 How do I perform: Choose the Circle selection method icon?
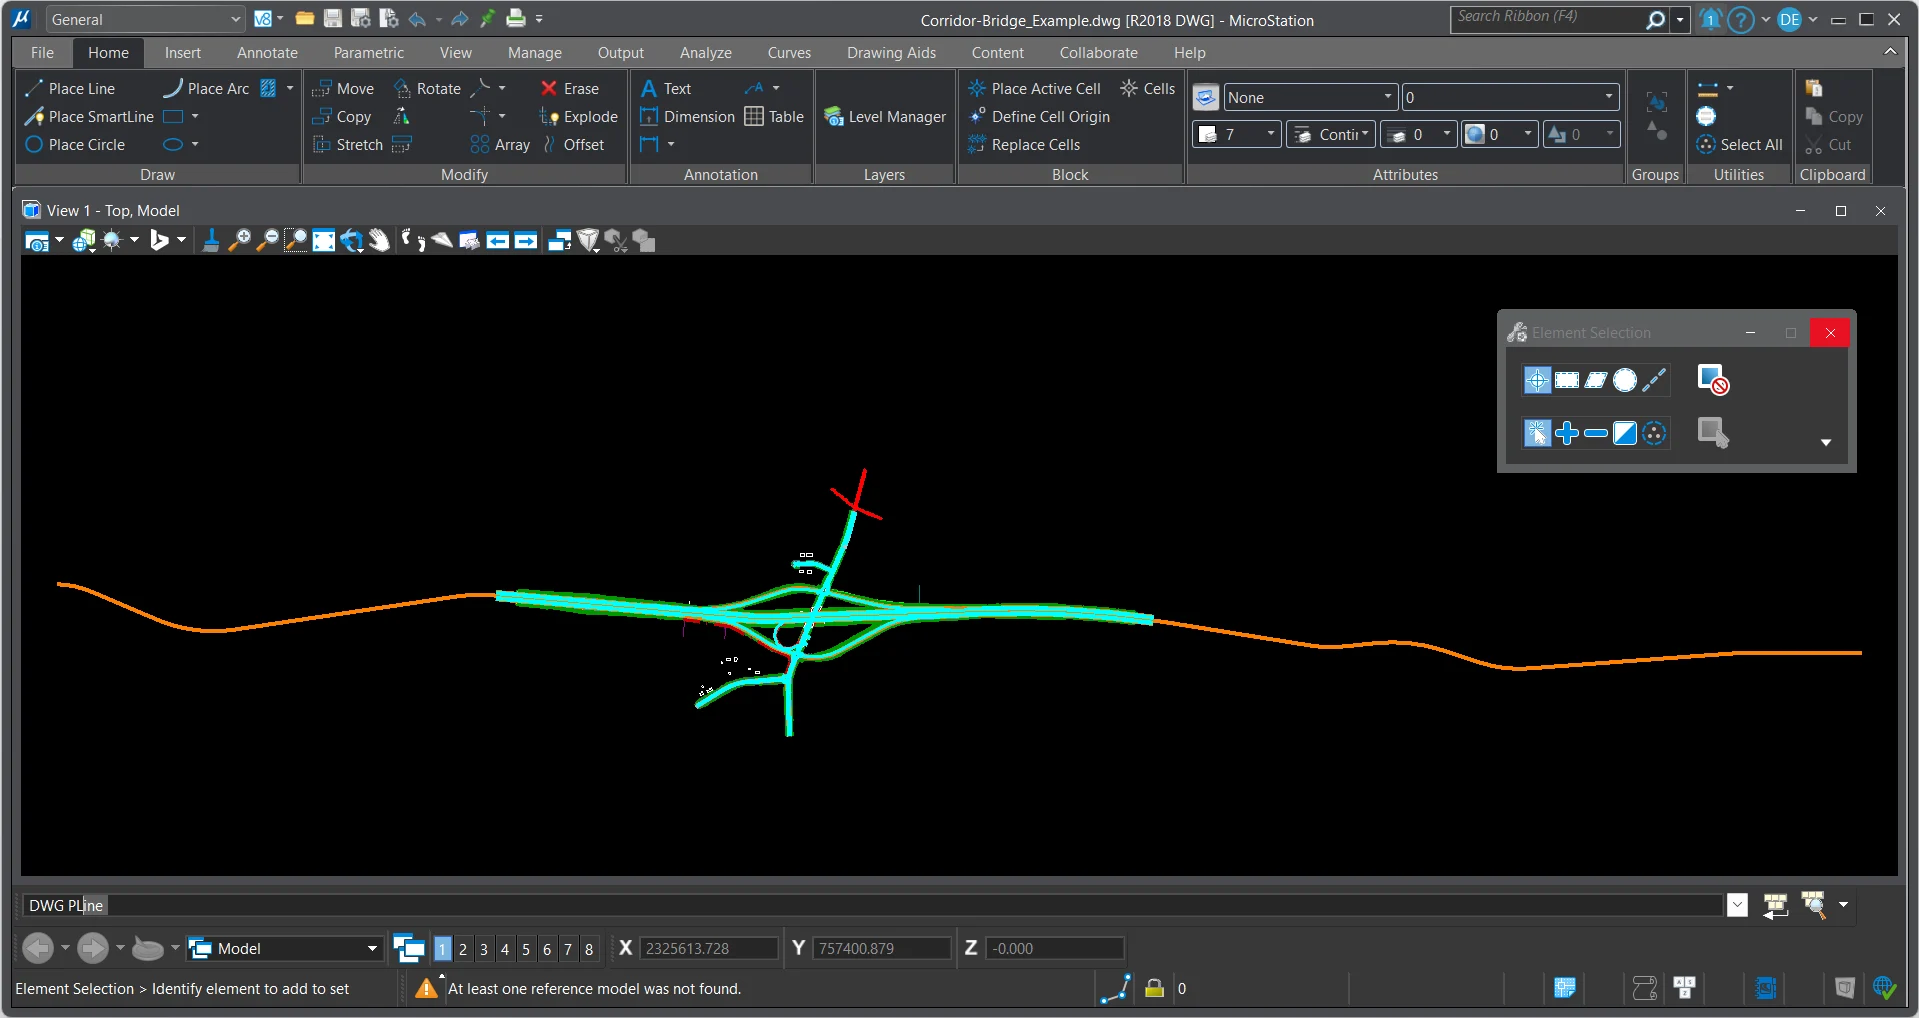(x=1625, y=380)
